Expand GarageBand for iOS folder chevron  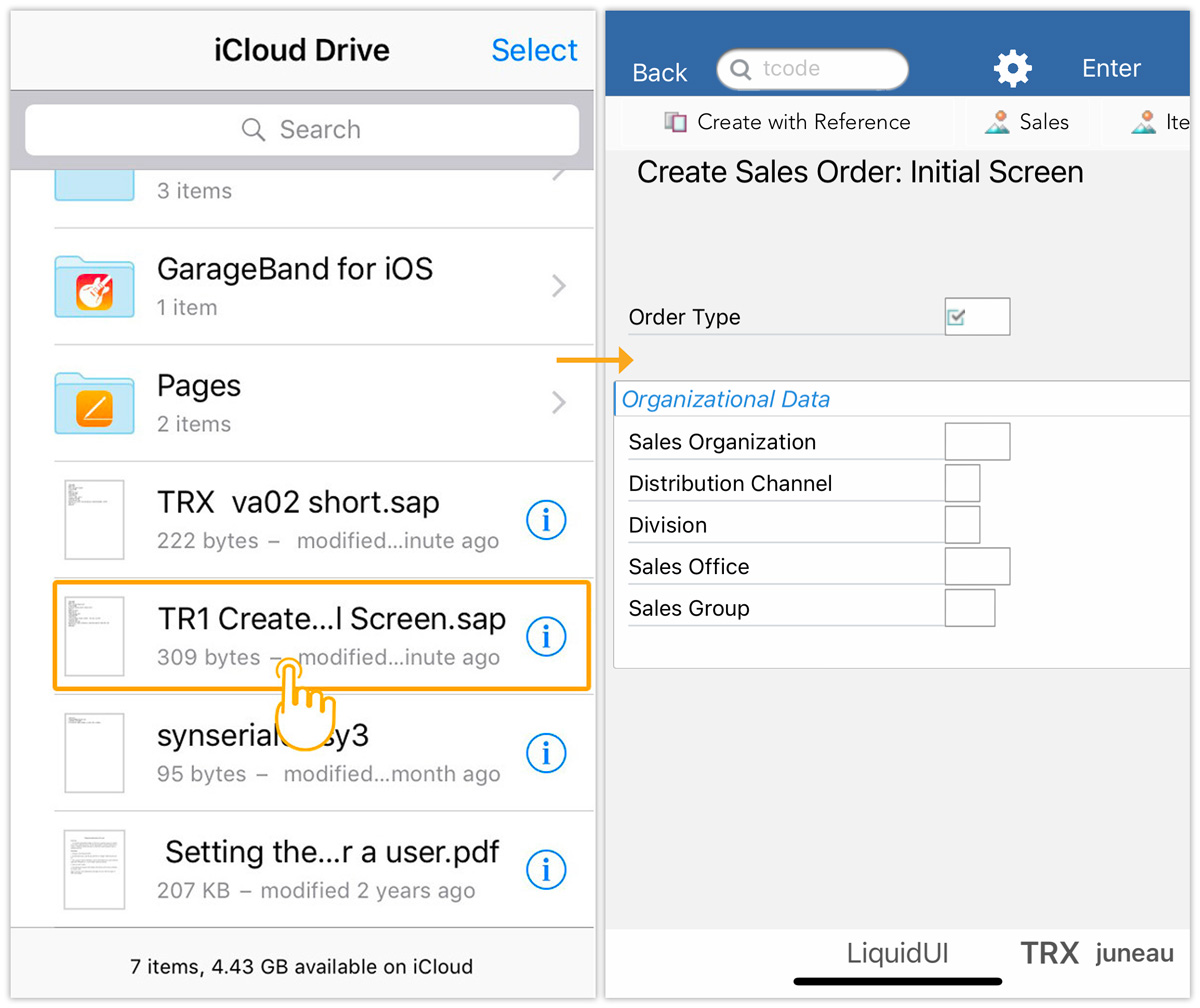[x=559, y=287]
